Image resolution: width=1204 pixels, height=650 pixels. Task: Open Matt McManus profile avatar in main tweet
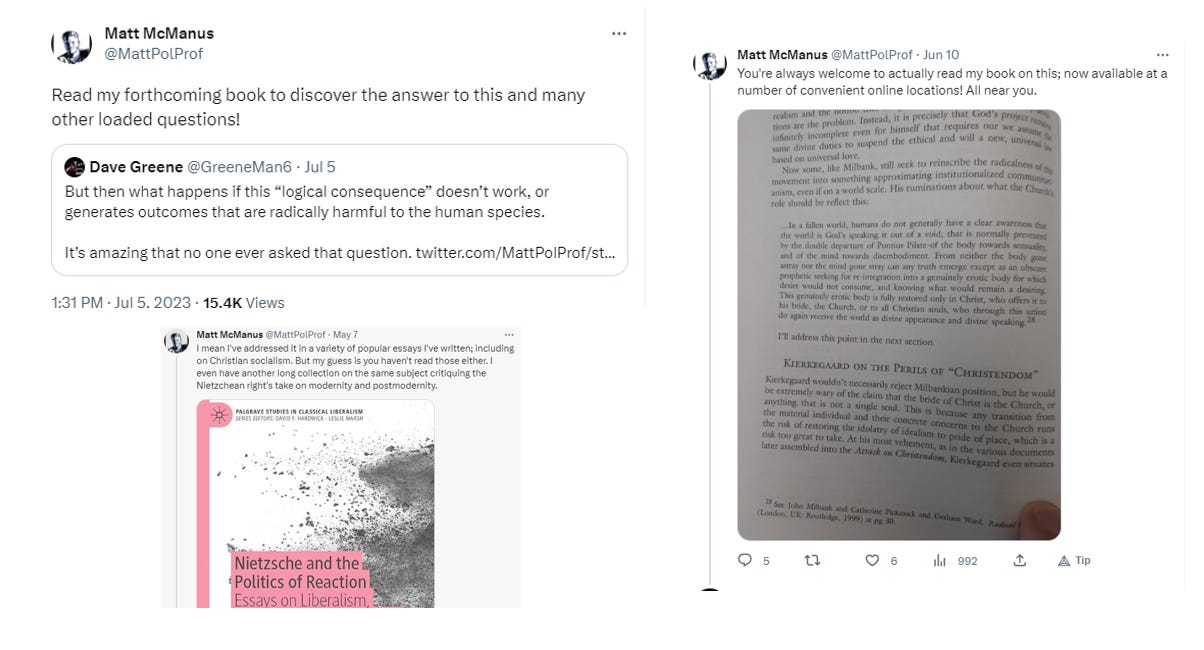point(72,44)
